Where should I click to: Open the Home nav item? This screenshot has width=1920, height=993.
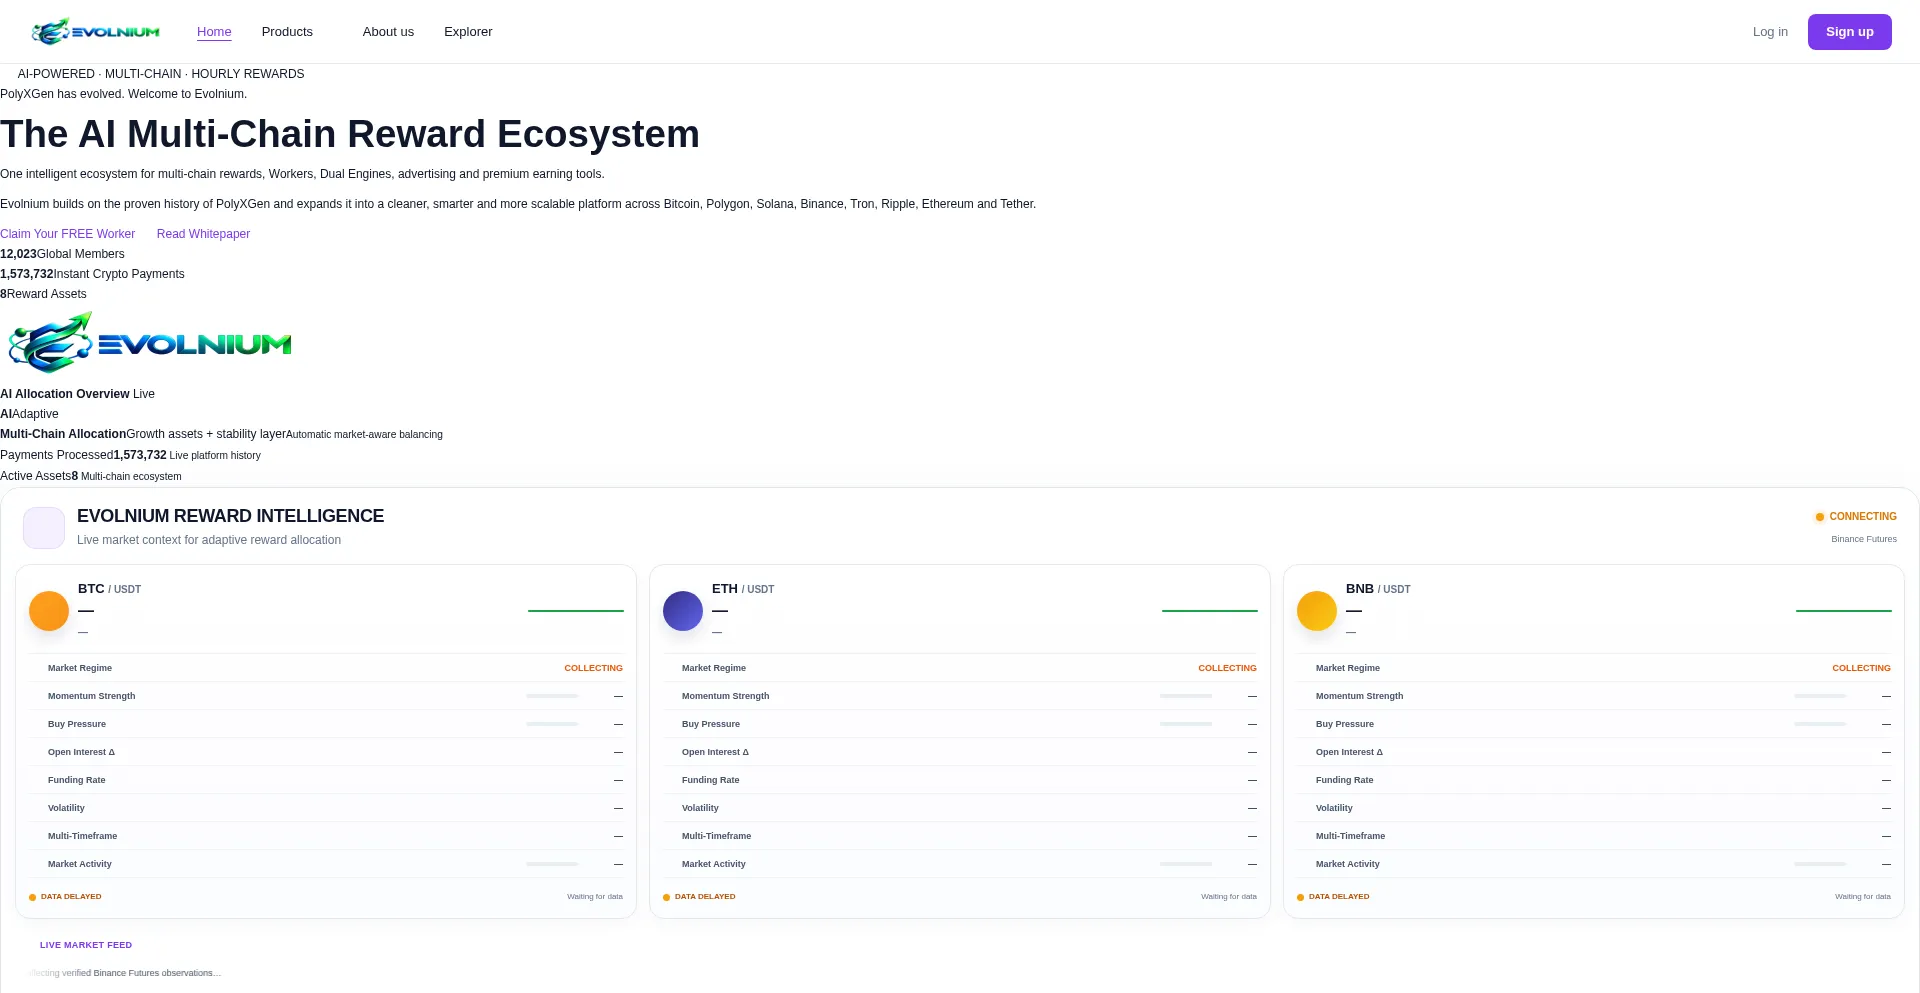(214, 32)
